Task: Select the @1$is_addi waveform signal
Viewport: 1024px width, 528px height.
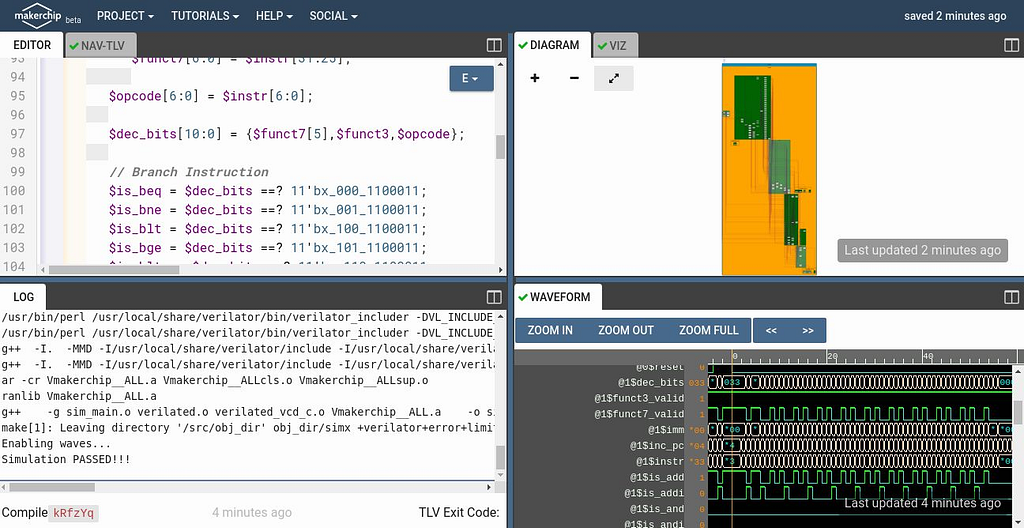Action: 654,493
